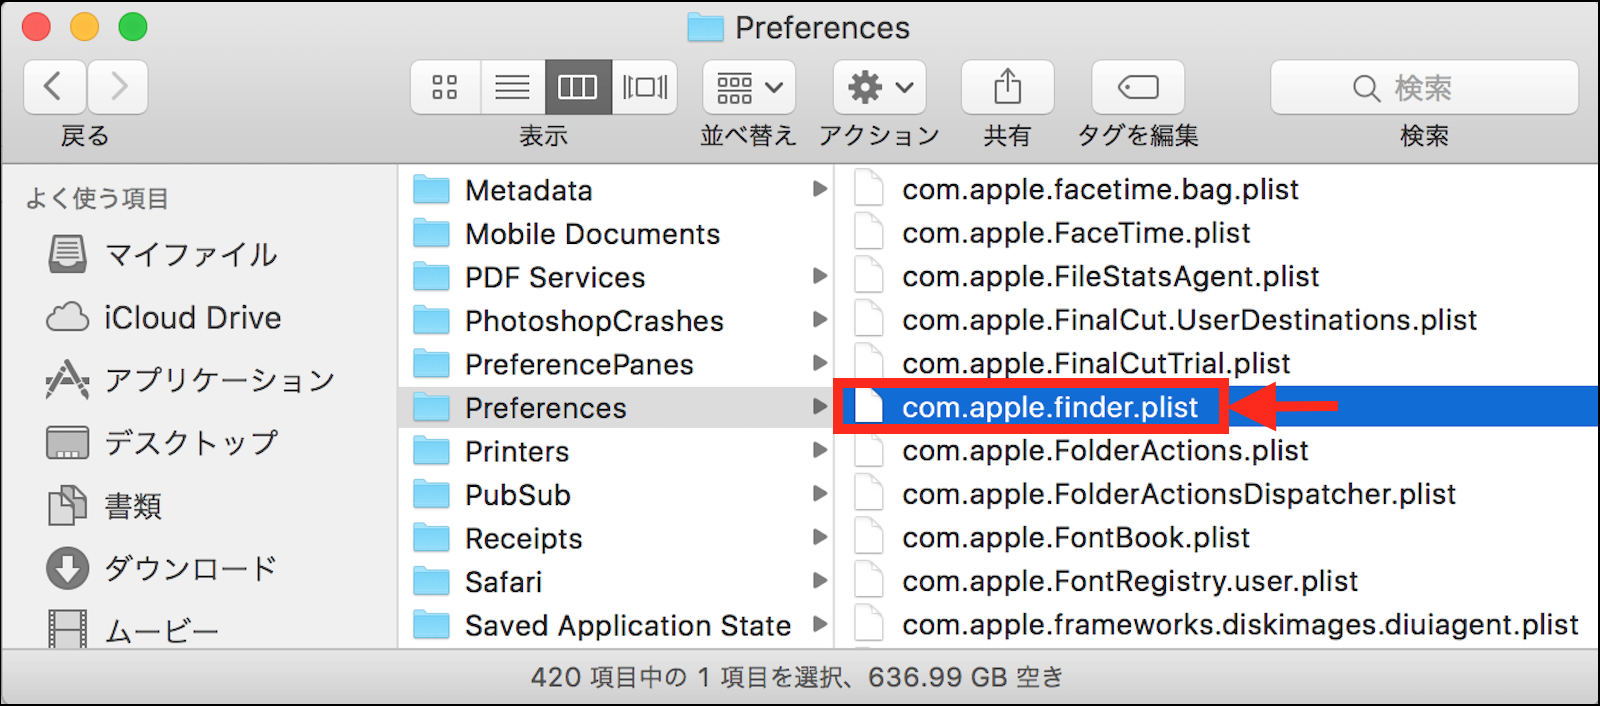Image resolution: width=1600 pixels, height=706 pixels.
Task: Open Downloads (ダウンロード) in sidebar
Action: click(190, 568)
